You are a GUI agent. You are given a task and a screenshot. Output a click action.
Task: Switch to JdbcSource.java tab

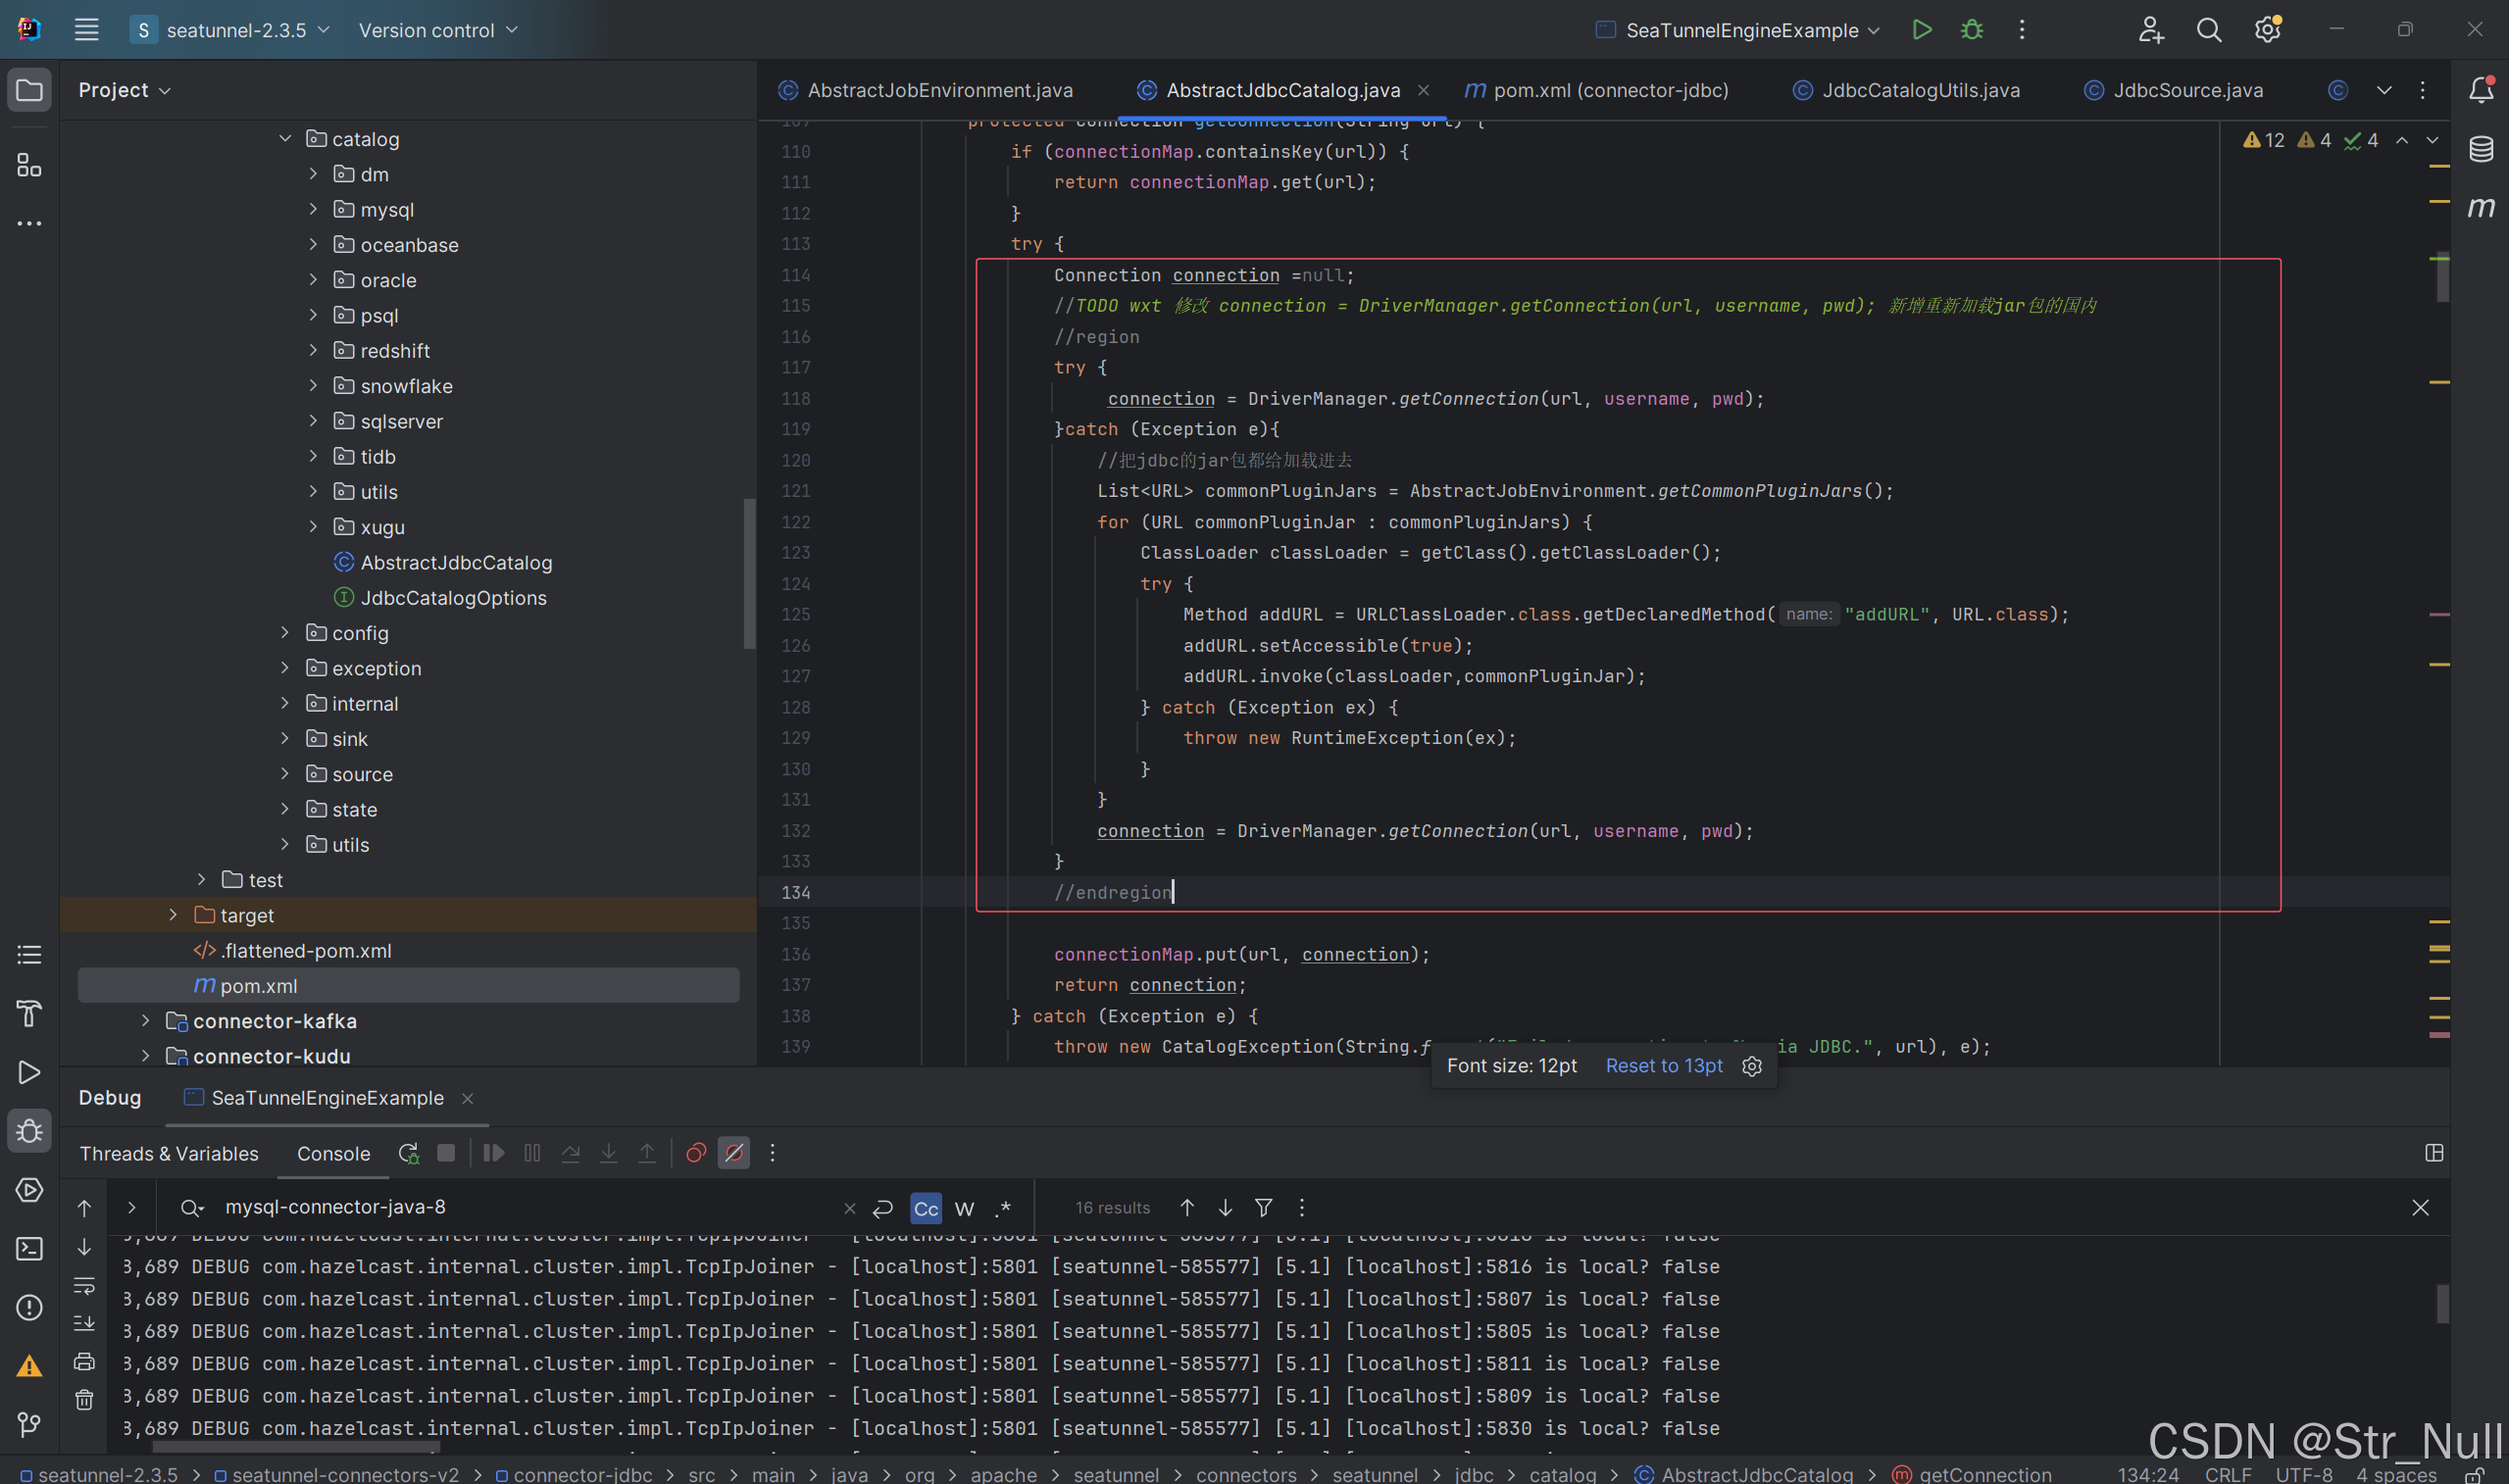pyautogui.click(x=2173, y=90)
